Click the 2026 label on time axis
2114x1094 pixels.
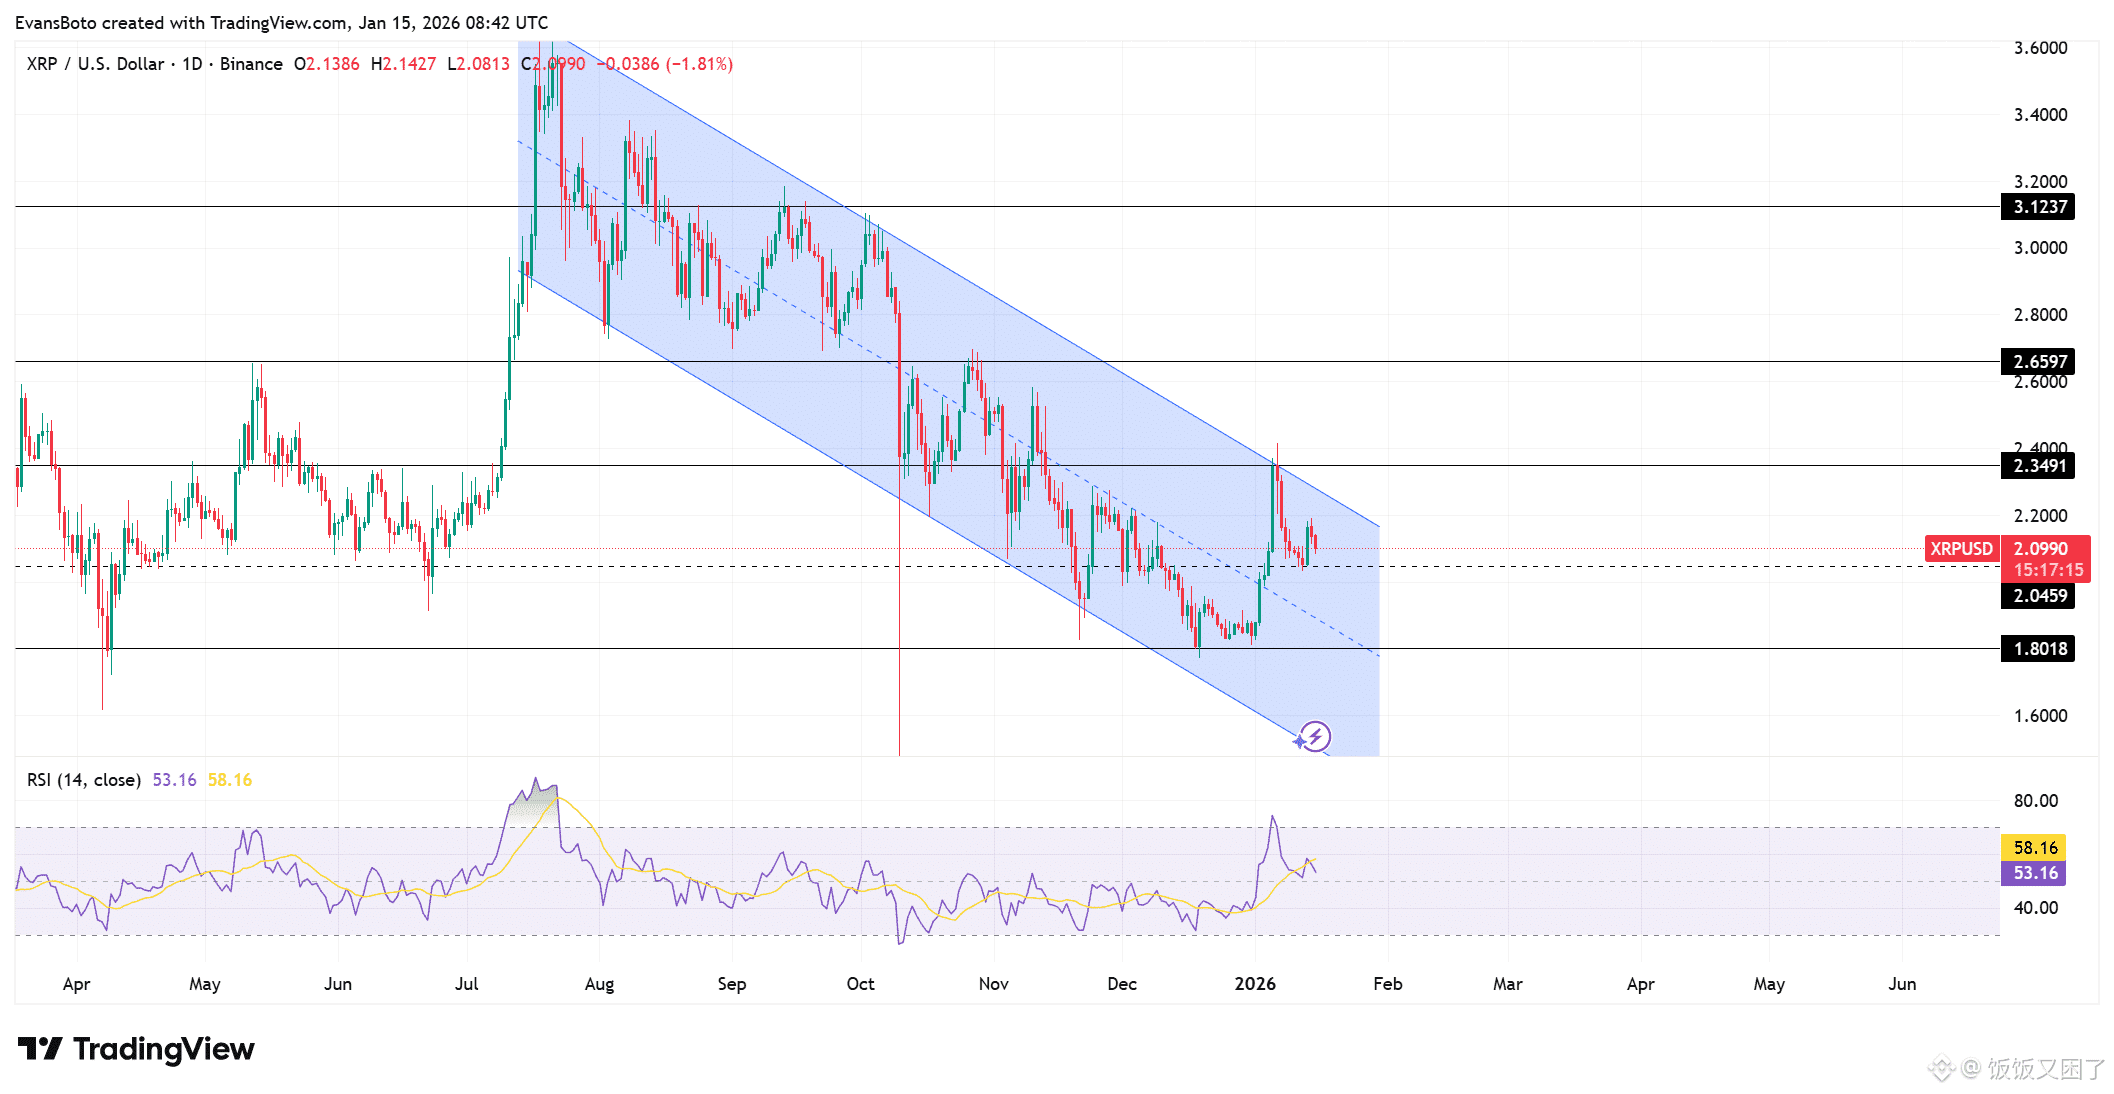(x=1255, y=984)
